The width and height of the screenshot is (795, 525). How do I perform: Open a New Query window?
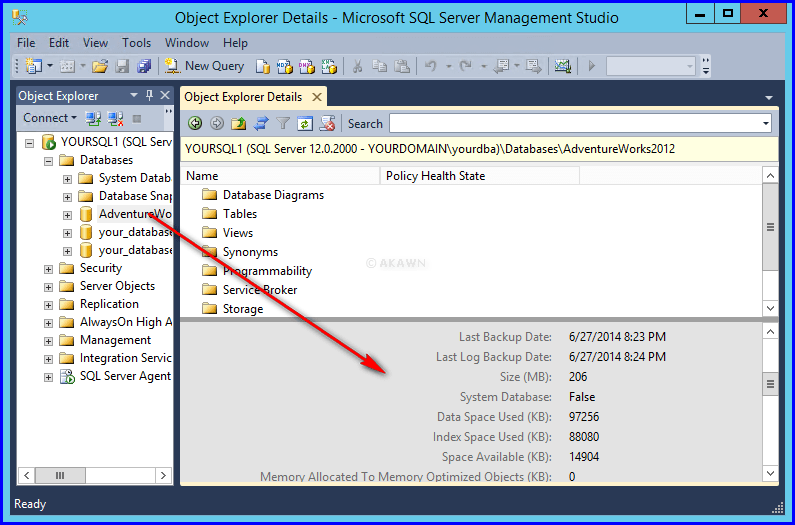click(x=205, y=66)
